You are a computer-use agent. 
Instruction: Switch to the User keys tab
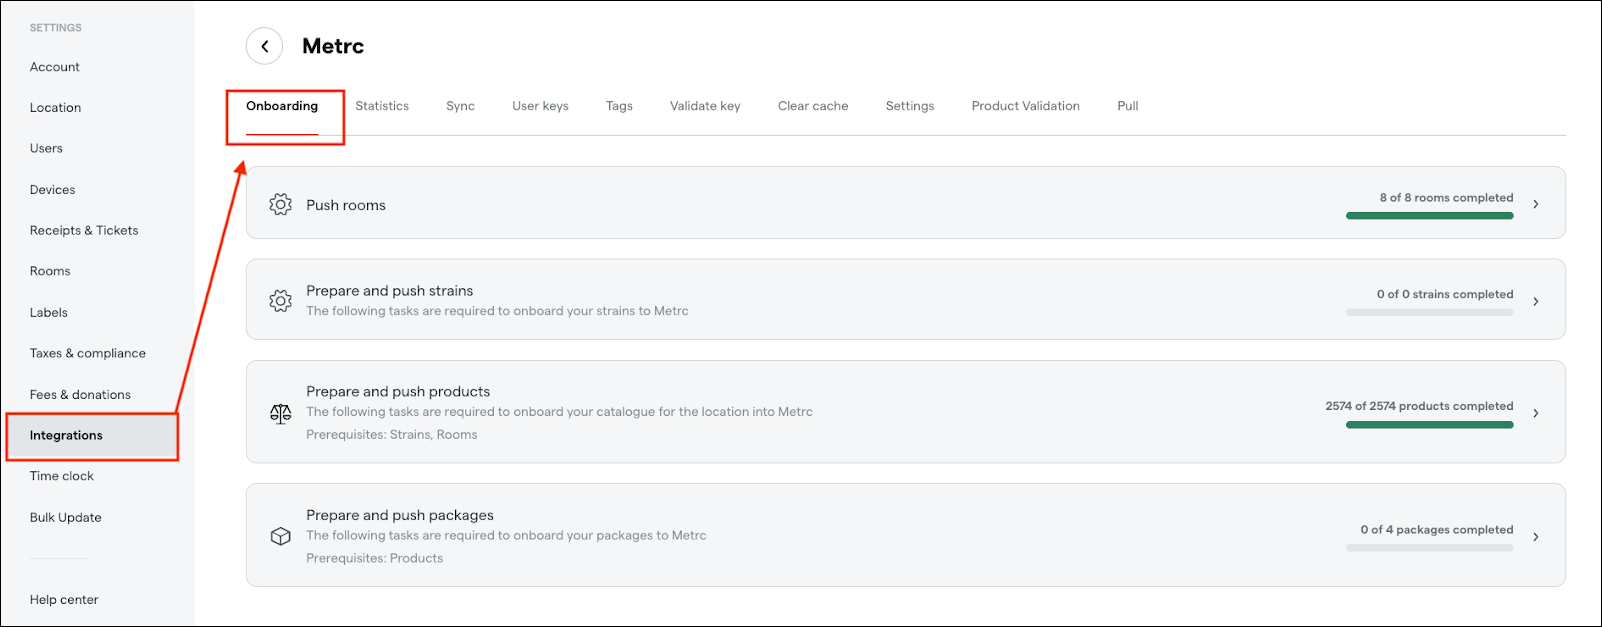coord(540,106)
